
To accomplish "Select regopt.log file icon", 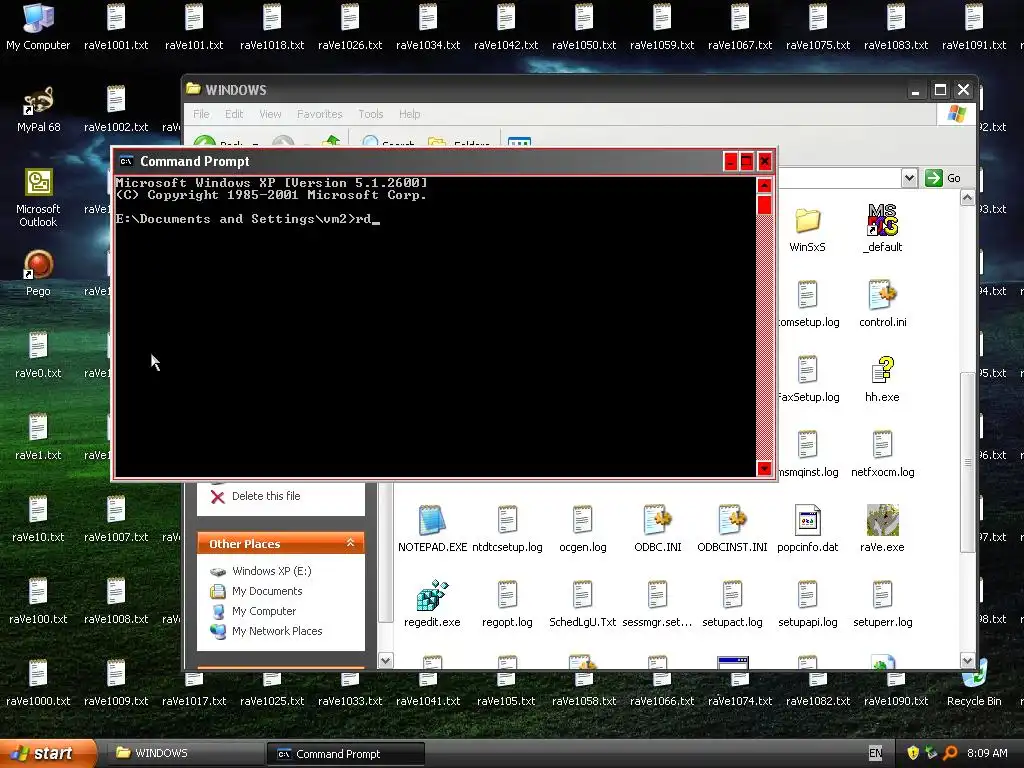I will (x=507, y=604).
